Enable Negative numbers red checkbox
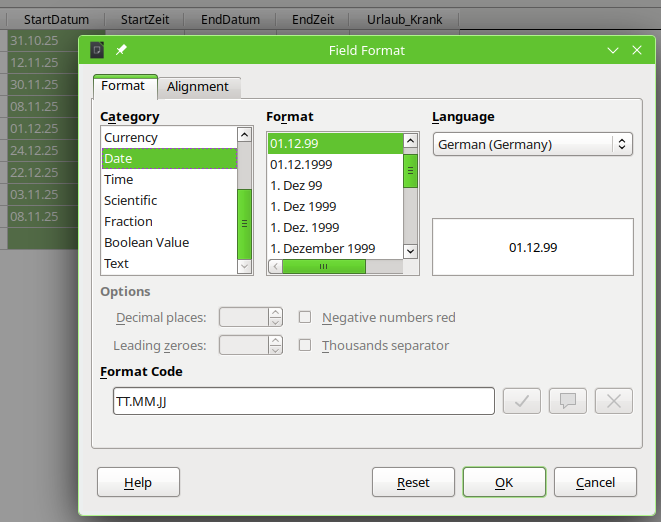The height and width of the screenshot is (522, 661). (x=305, y=318)
